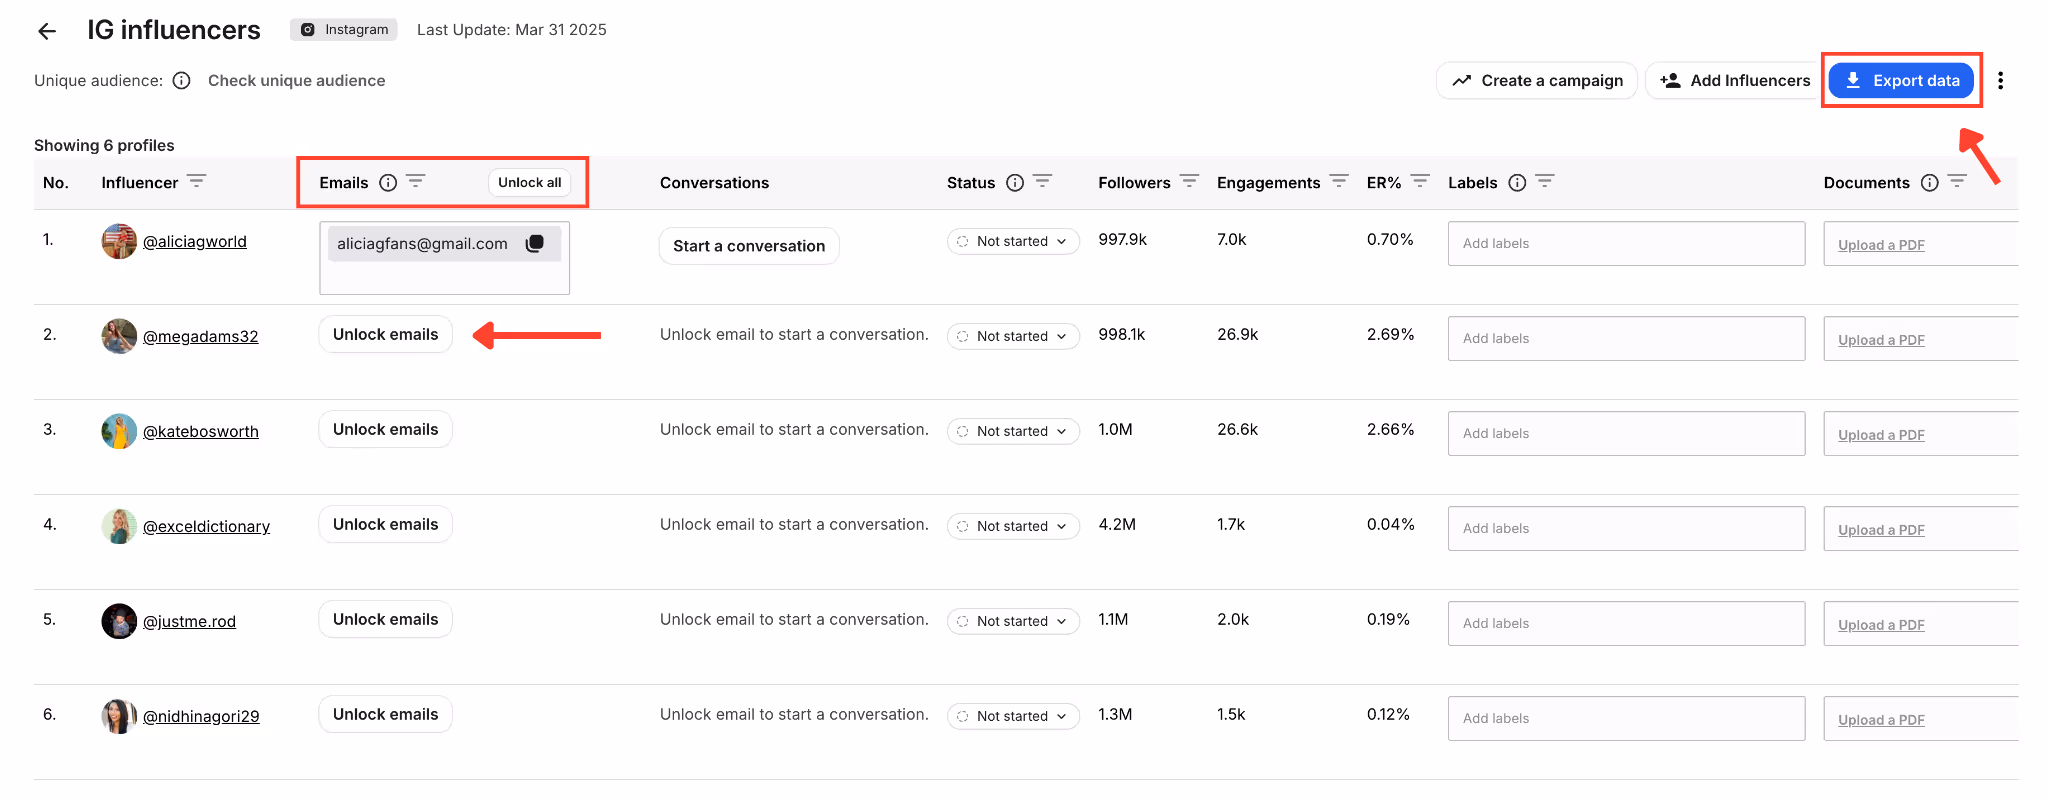Click the back arrow icon
2048x799 pixels.
click(47, 31)
